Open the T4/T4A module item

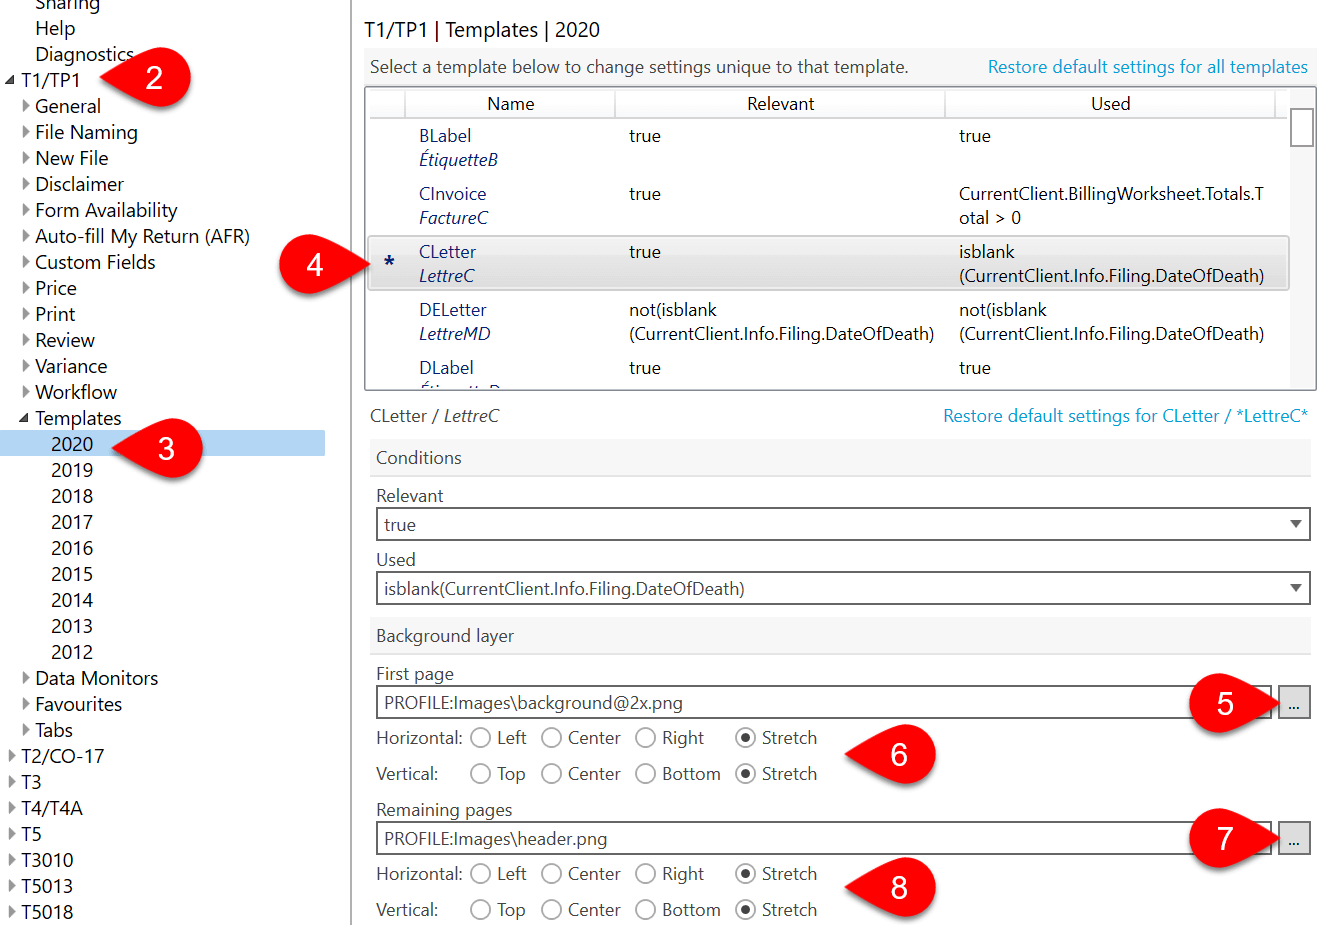coord(52,808)
